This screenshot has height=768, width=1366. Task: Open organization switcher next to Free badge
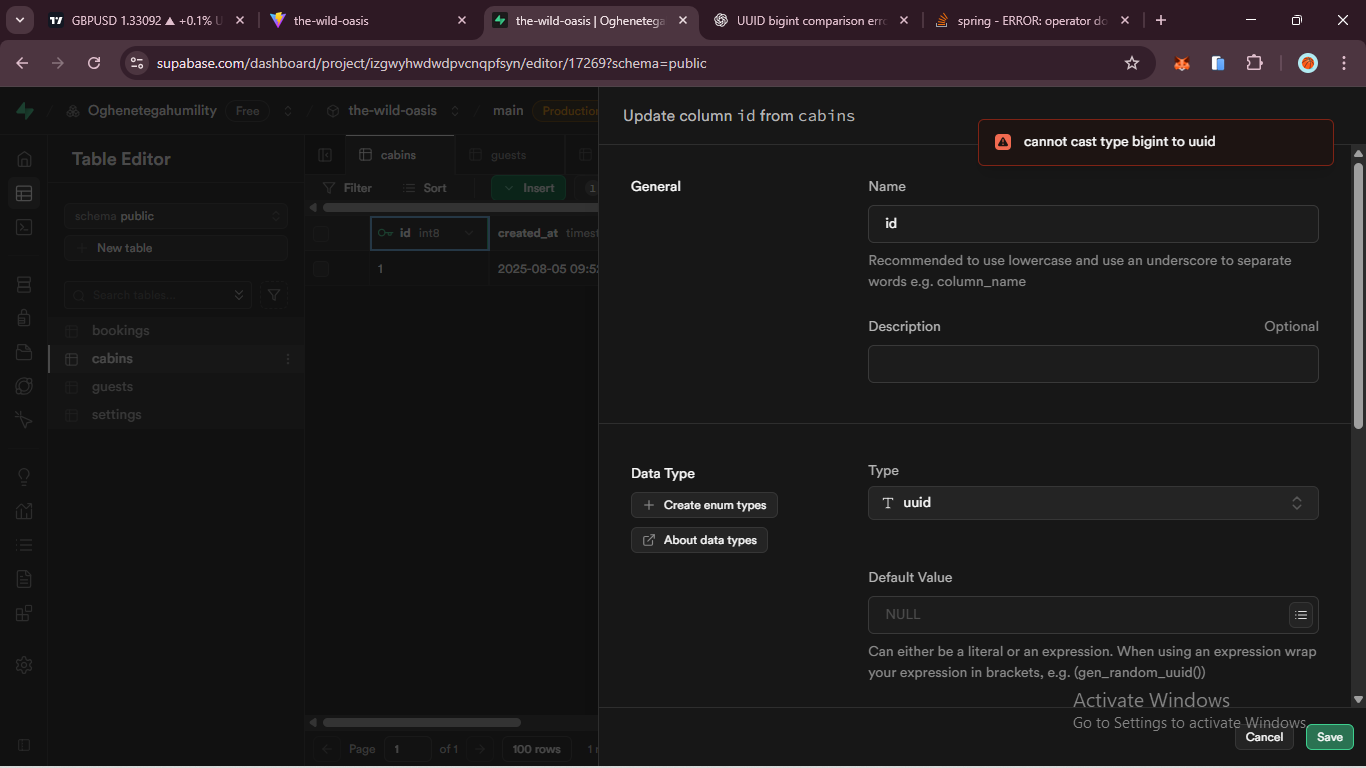[x=288, y=111]
